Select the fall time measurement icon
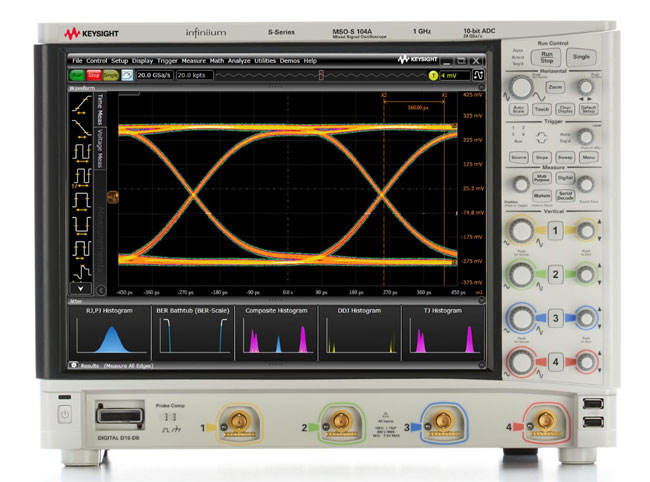The width and height of the screenshot is (650, 482). (82, 128)
